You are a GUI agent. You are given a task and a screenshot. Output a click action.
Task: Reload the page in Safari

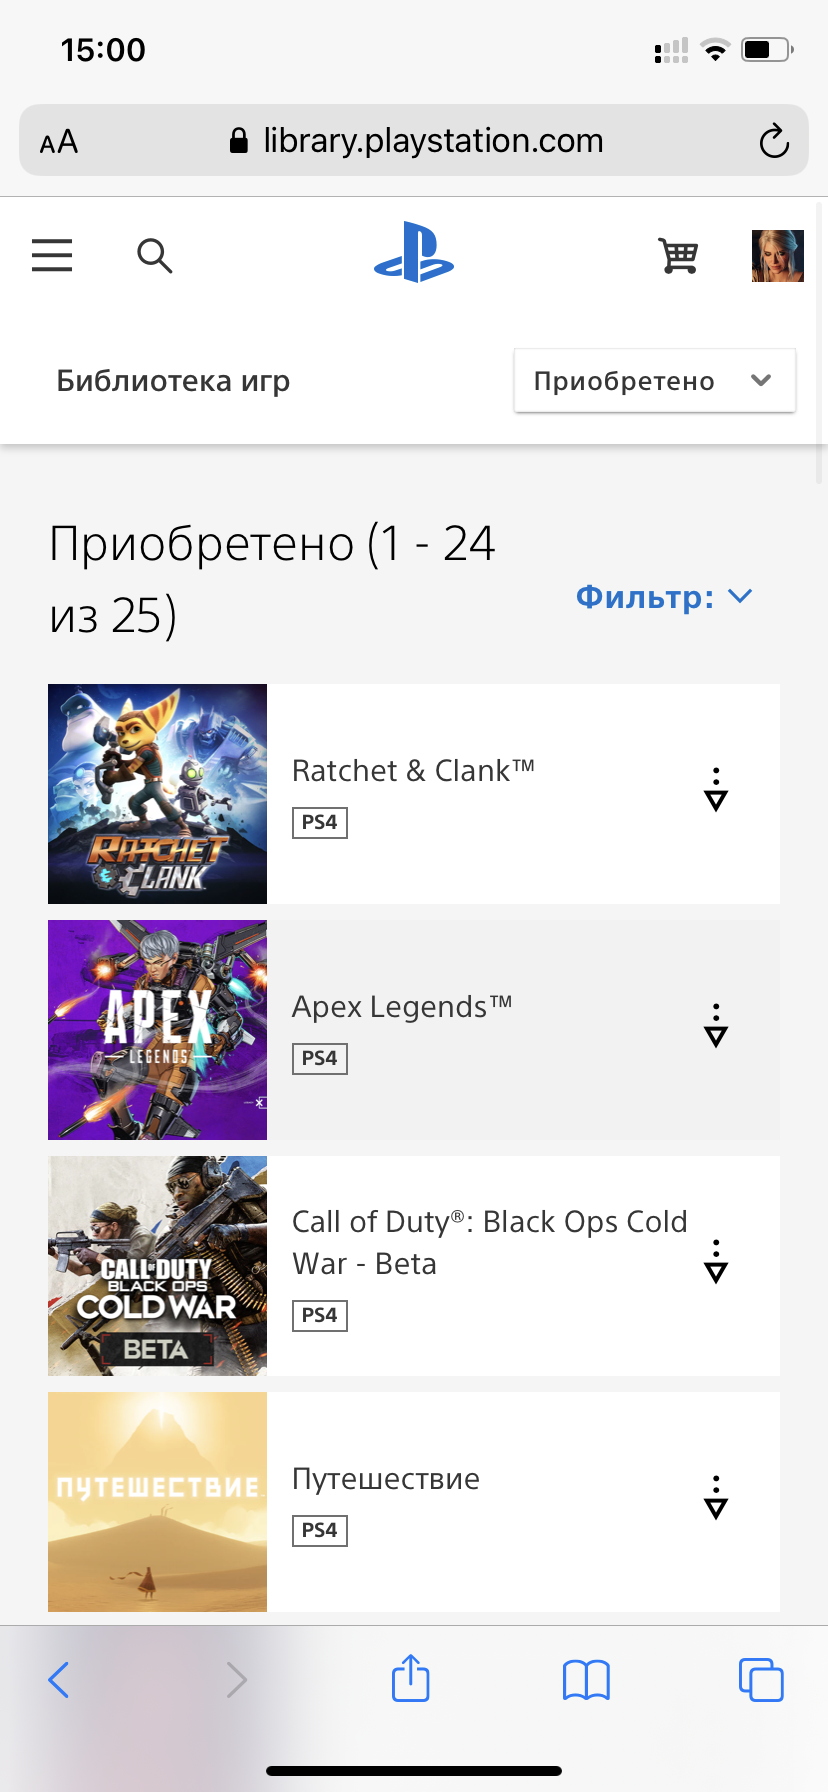[774, 141]
